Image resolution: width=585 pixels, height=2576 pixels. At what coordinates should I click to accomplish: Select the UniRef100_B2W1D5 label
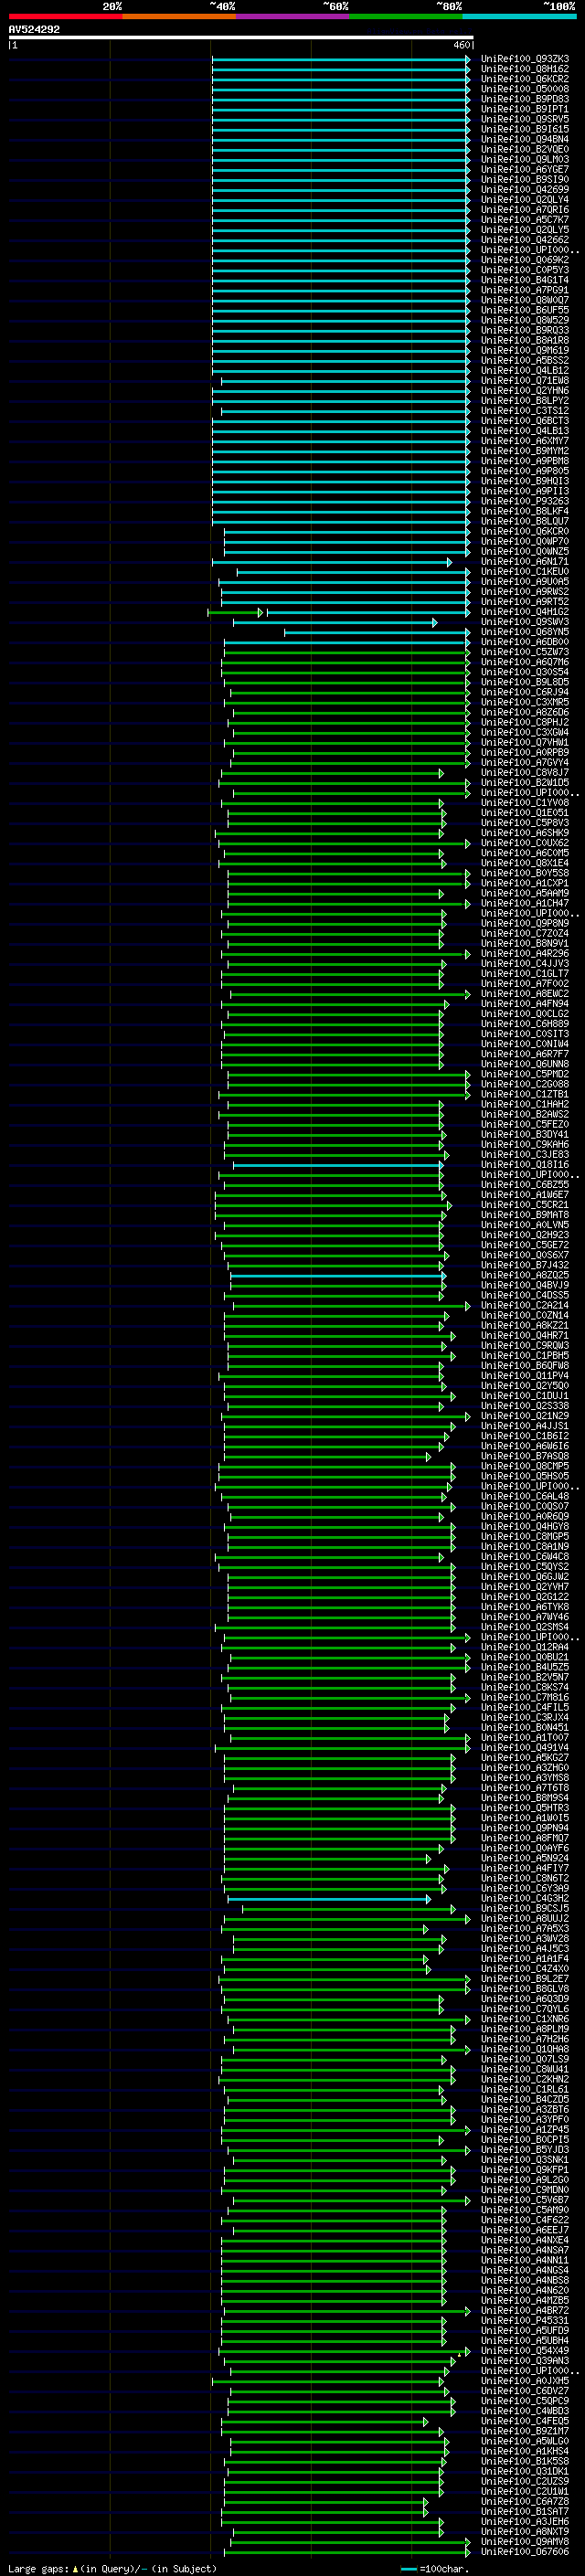pyautogui.click(x=525, y=783)
